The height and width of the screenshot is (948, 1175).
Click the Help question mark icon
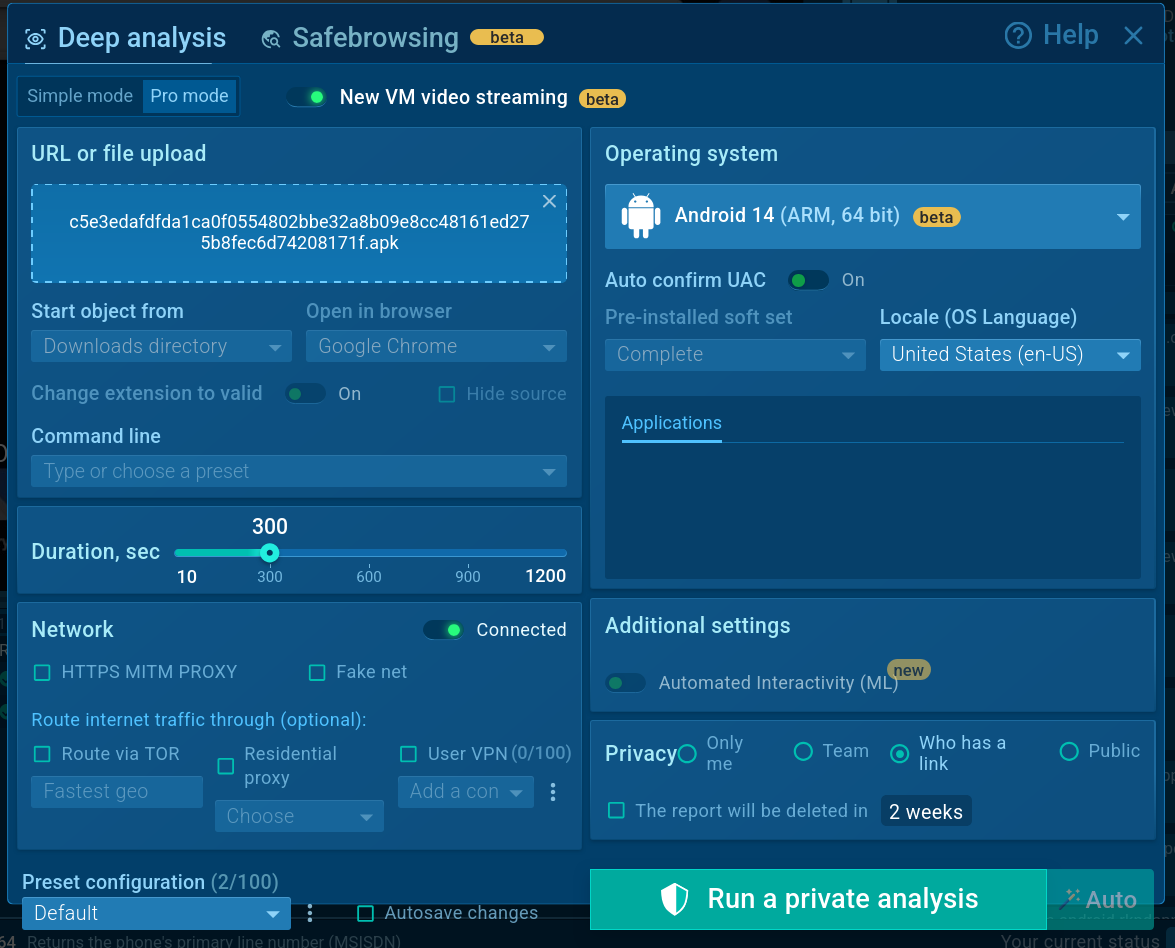[1018, 35]
